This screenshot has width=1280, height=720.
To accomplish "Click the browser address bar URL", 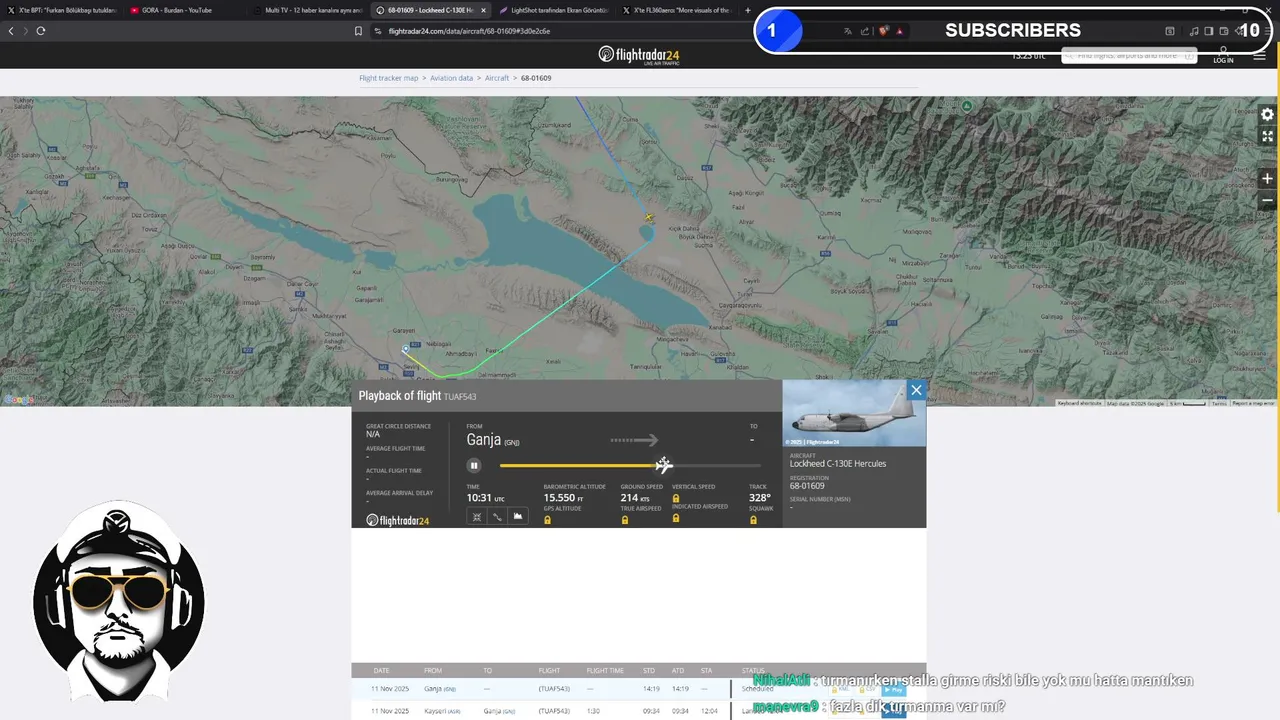I will coord(469,31).
